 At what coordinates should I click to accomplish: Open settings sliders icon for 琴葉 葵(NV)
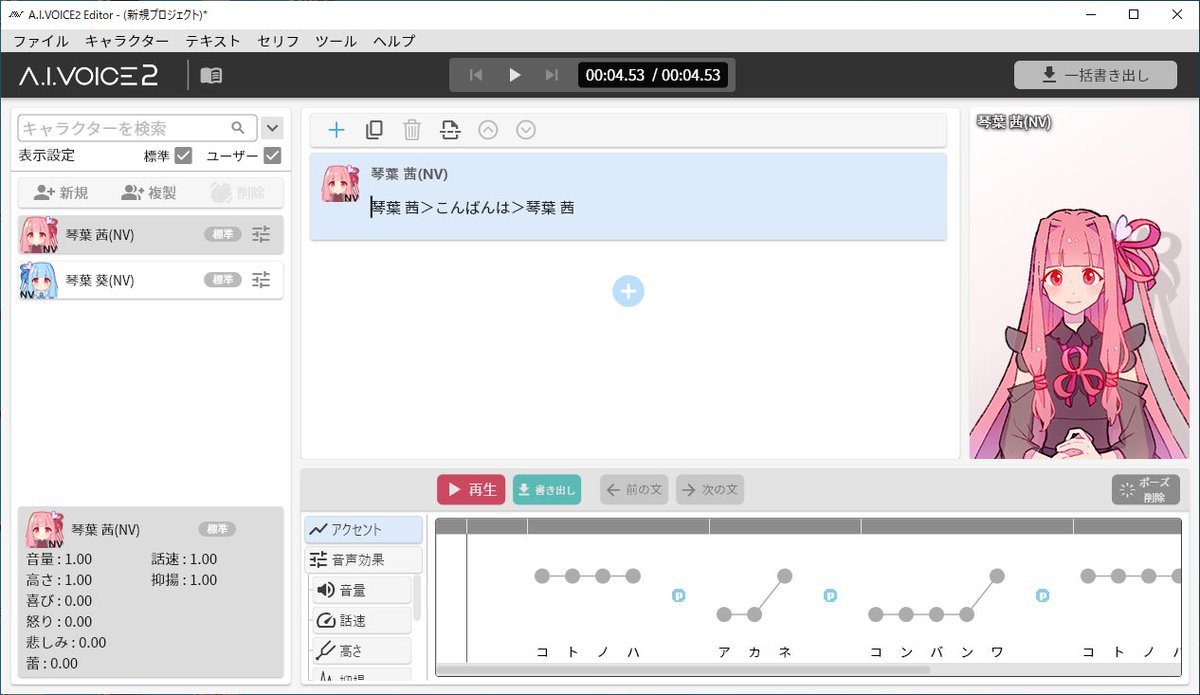pyautogui.click(x=261, y=280)
